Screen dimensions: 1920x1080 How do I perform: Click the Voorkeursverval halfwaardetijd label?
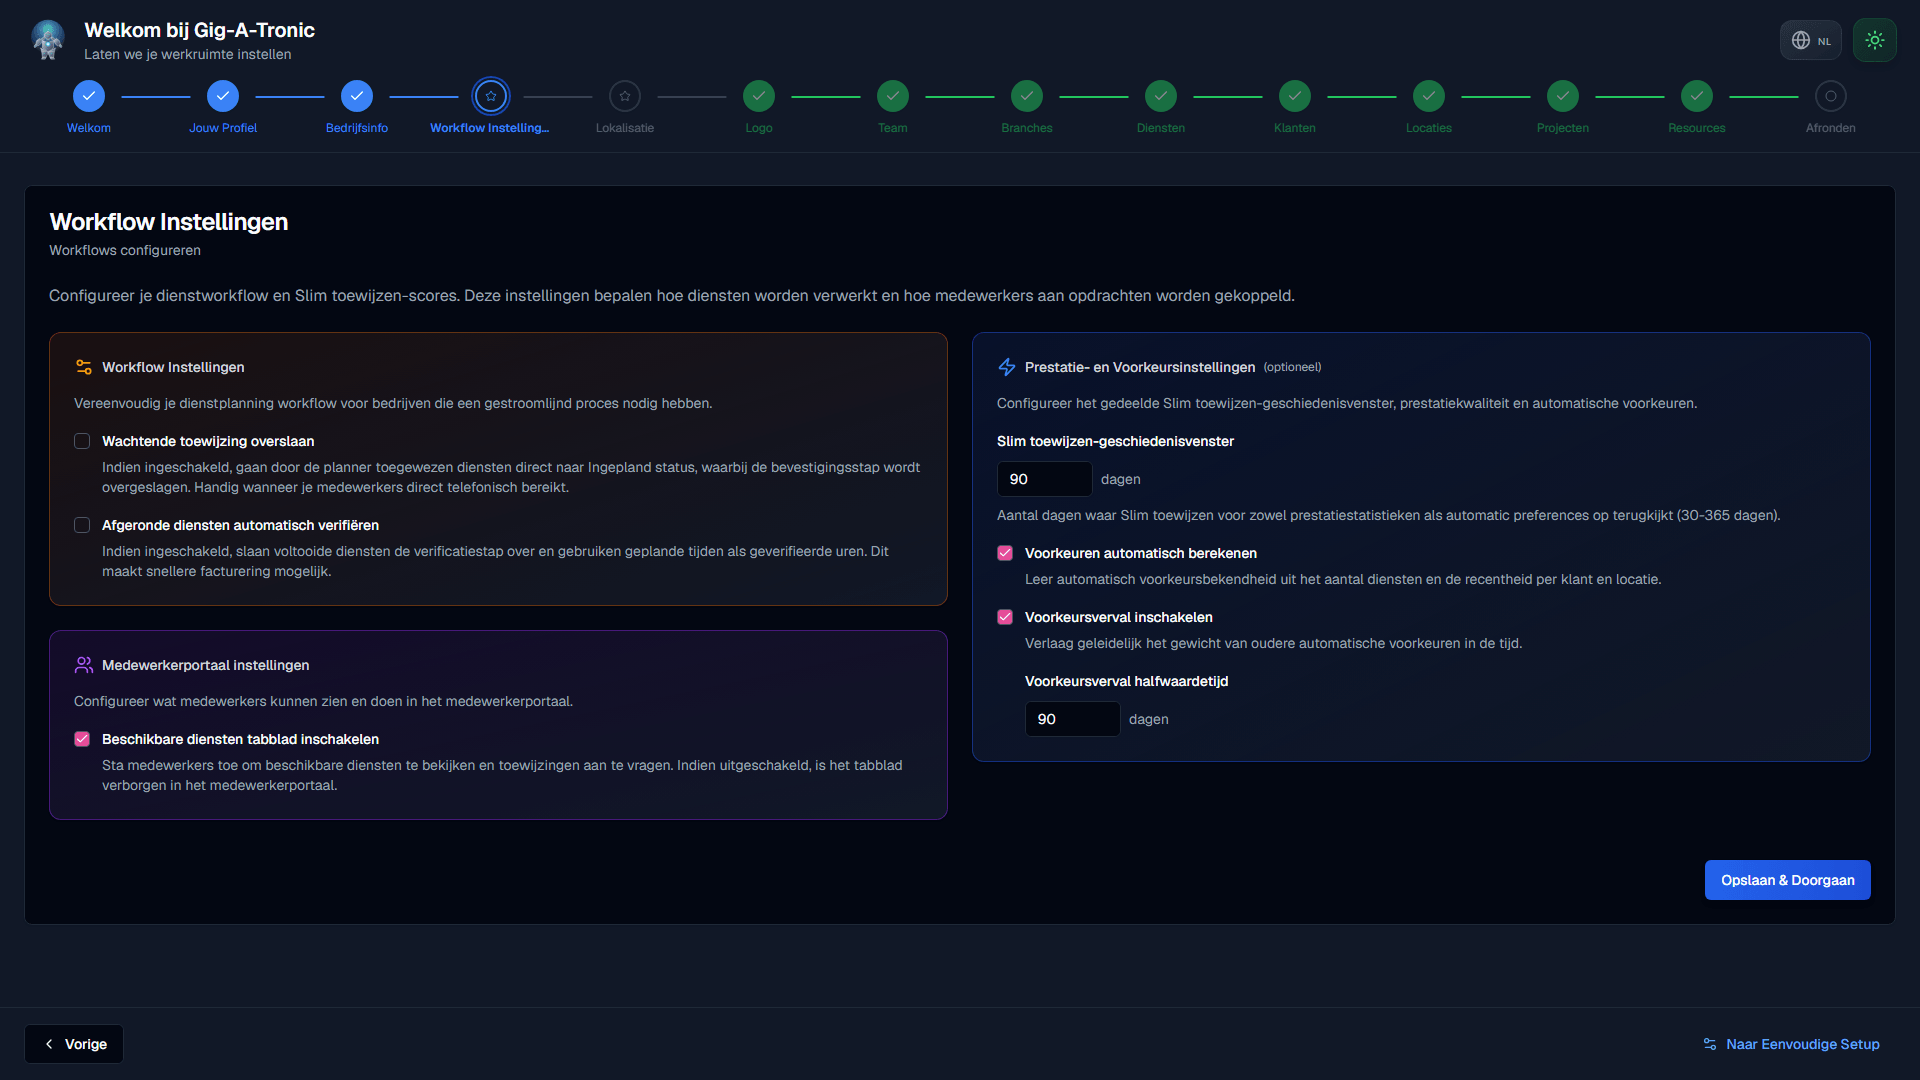pyautogui.click(x=1126, y=681)
